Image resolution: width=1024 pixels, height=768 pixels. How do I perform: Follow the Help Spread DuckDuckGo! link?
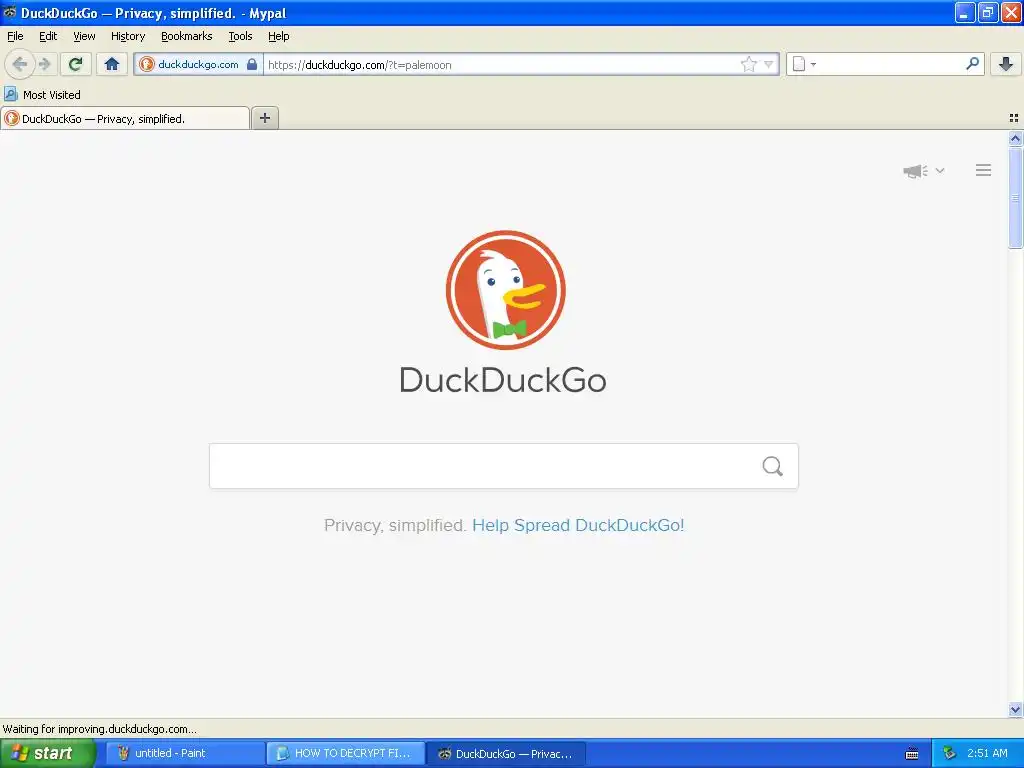(x=578, y=525)
